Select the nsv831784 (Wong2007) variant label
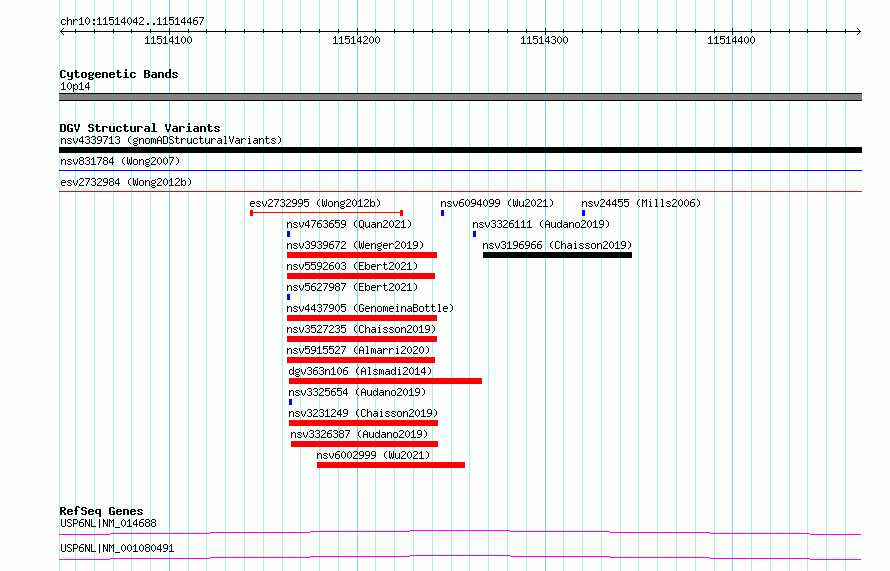890x571 pixels. (x=120, y=161)
